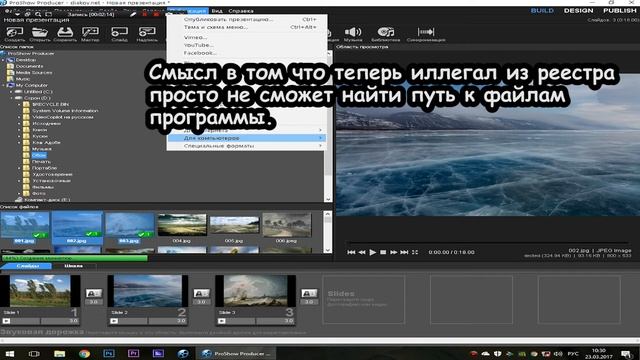Click the rewind button in preview controls
Viewport: 640px width, 360px height.
tap(362, 252)
